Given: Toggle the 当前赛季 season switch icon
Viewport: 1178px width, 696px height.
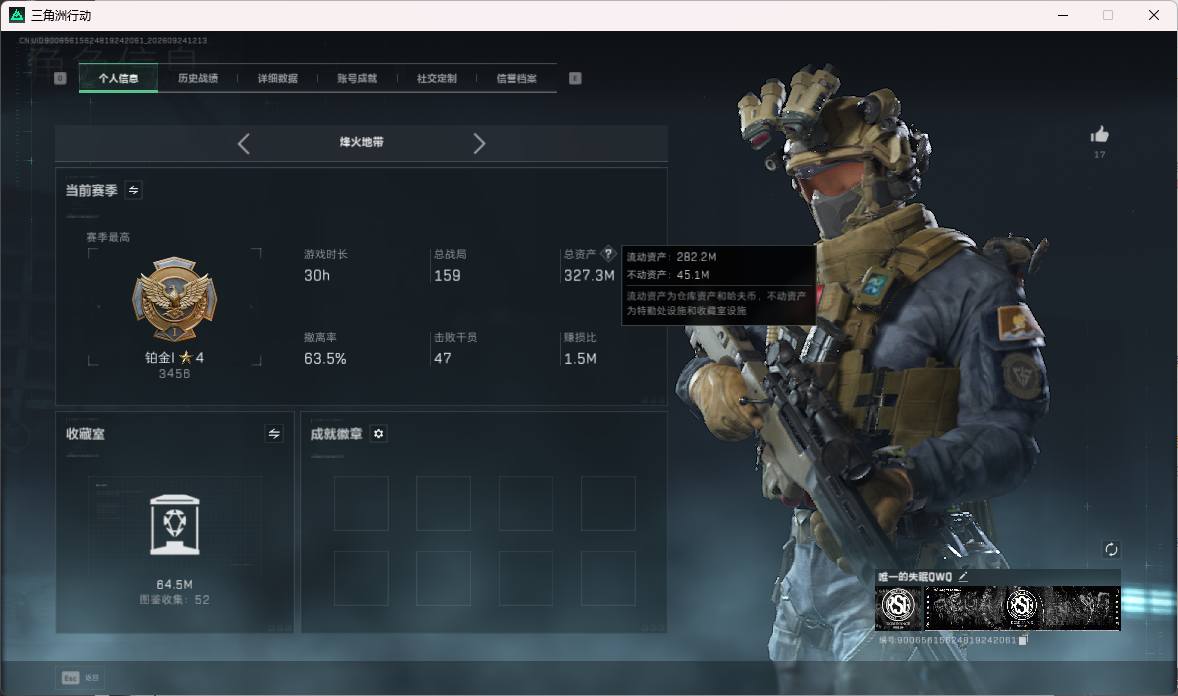Looking at the screenshot, I should point(134,190).
